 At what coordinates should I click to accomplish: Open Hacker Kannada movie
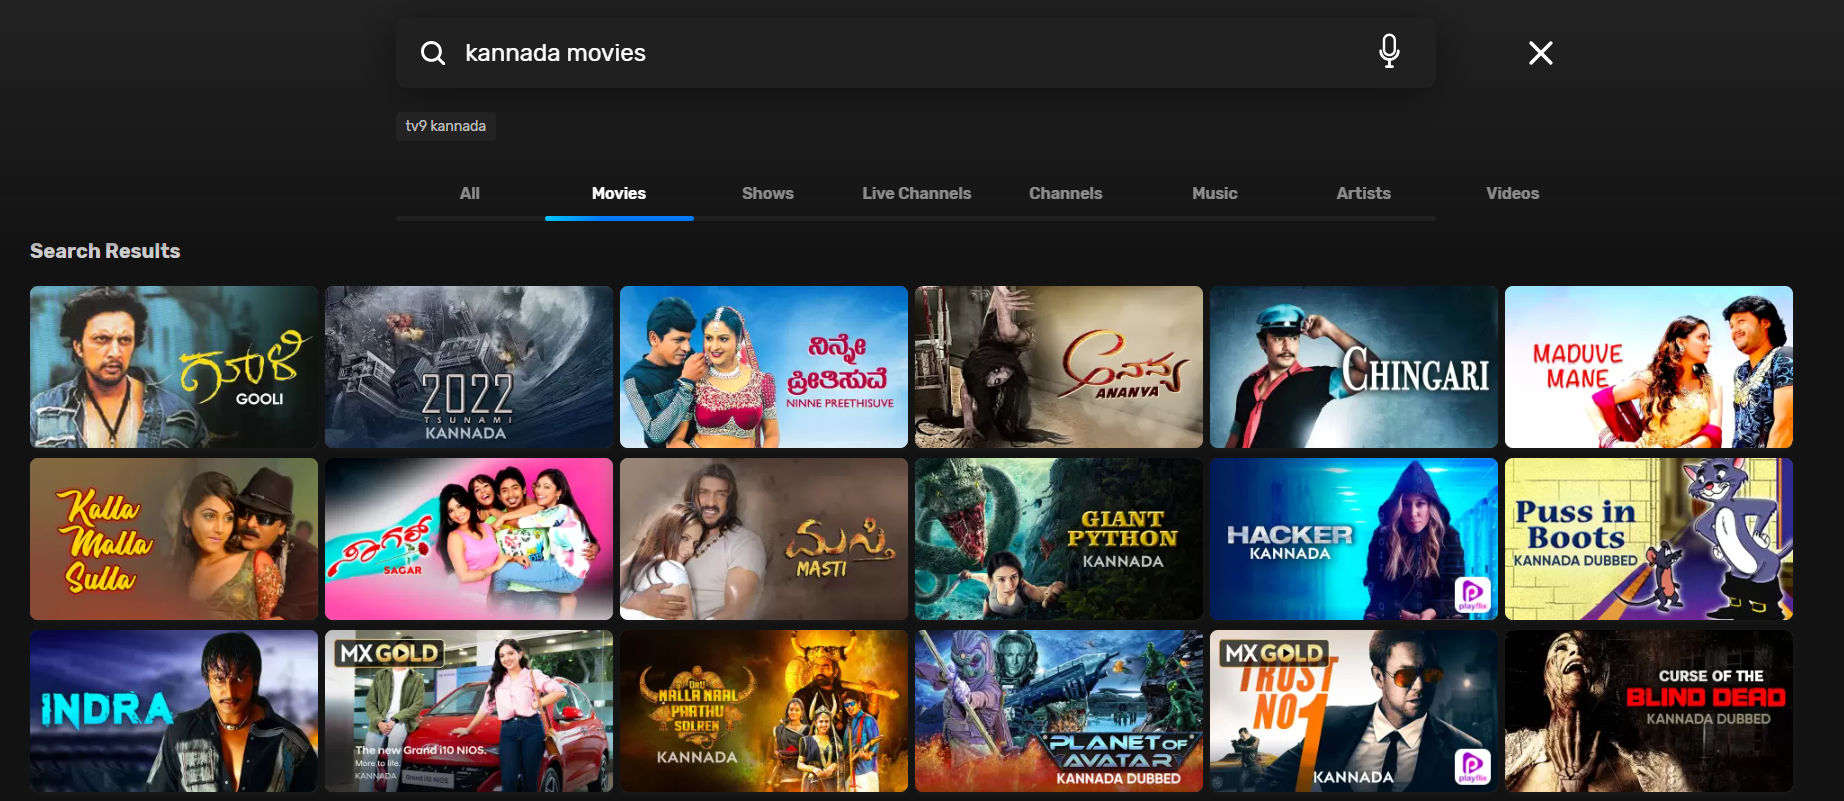(1354, 539)
